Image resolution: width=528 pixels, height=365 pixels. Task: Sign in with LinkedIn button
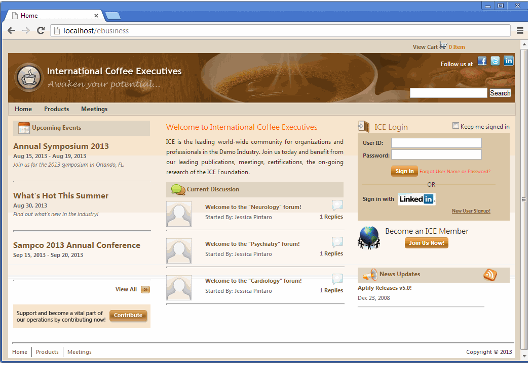point(417,199)
